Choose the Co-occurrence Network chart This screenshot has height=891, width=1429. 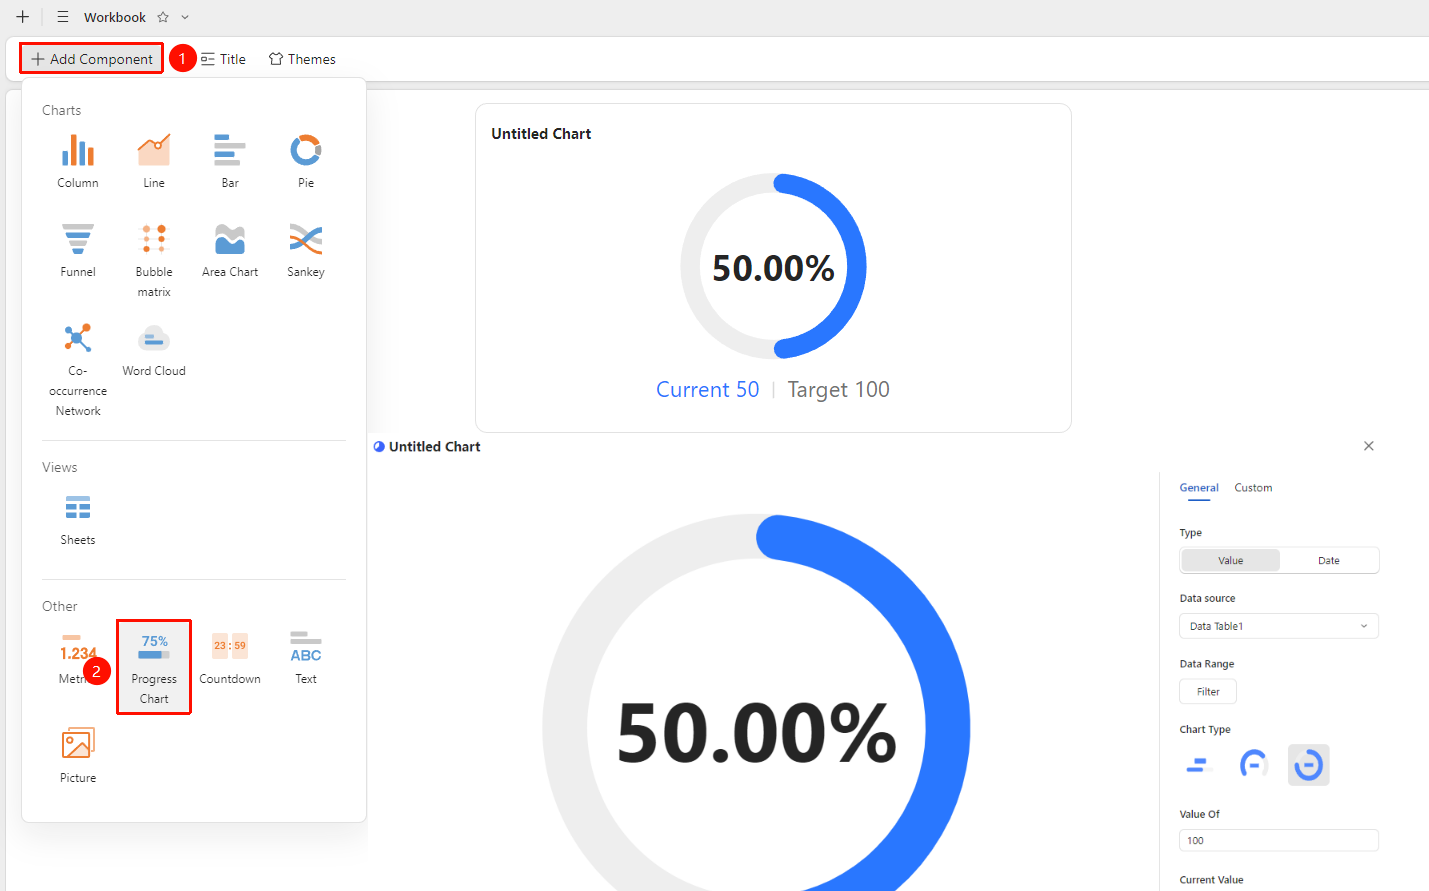(x=78, y=369)
